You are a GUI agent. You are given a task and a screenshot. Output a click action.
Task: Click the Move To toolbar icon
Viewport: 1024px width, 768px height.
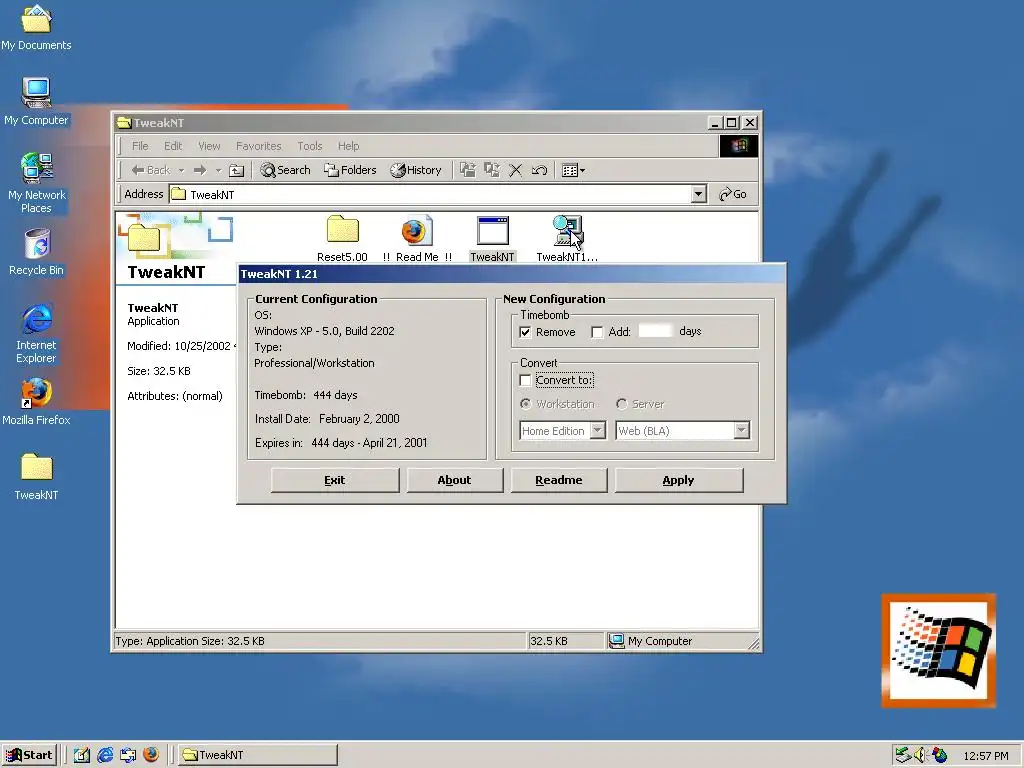pyautogui.click(x=468, y=170)
